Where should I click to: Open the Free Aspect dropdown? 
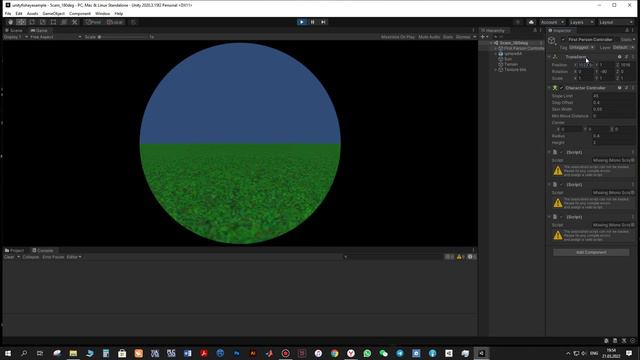click(56, 37)
